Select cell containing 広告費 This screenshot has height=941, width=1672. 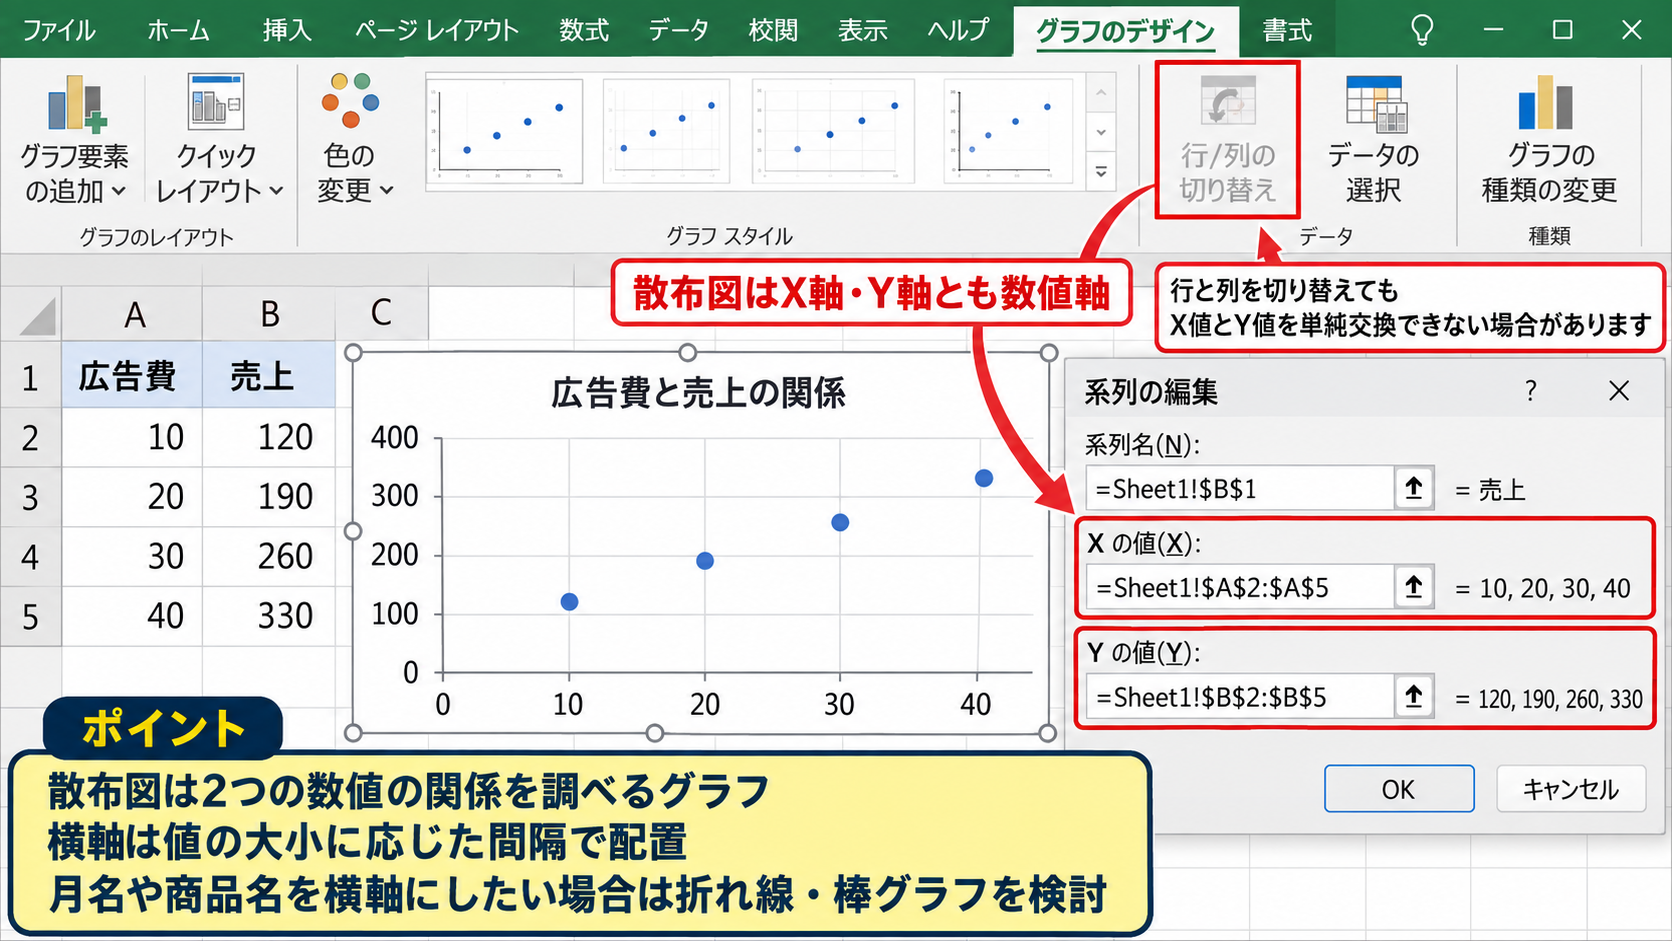(133, 375)
